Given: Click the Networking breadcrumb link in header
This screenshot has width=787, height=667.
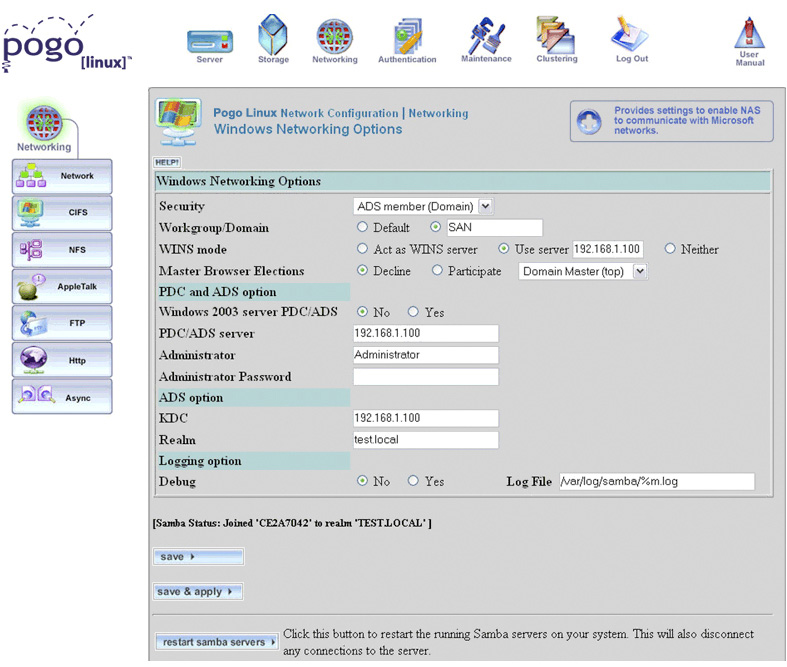Looking at the screenshot, I should coord(438,113).
